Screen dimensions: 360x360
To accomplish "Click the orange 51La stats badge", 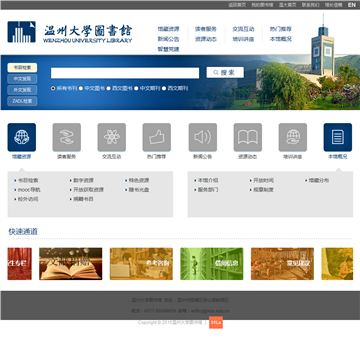I will [216, 323].
